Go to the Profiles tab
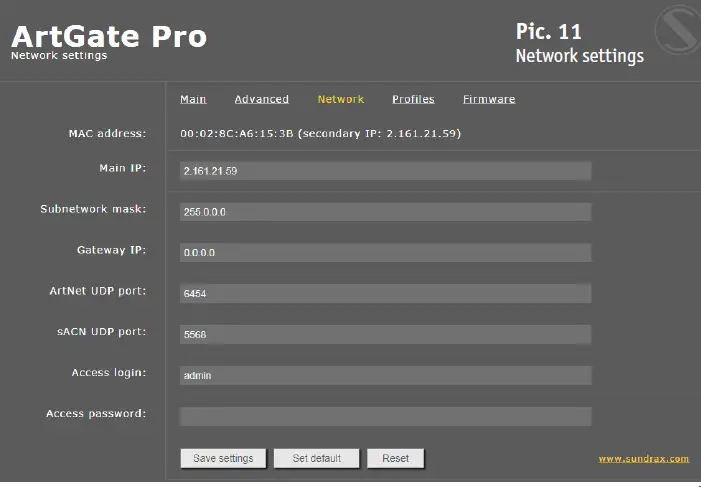The image size is (701, 487). (413, 99)
